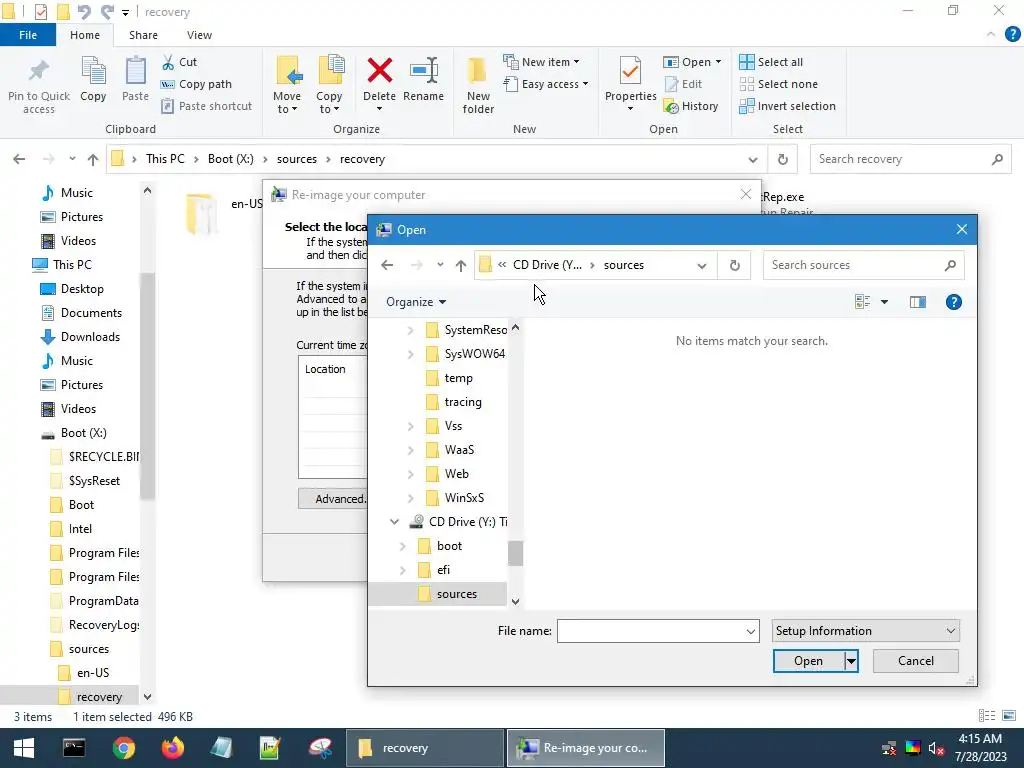Click the Paste clipboard icon
The width and height of the screenshot is (1024, 768).
135,71
